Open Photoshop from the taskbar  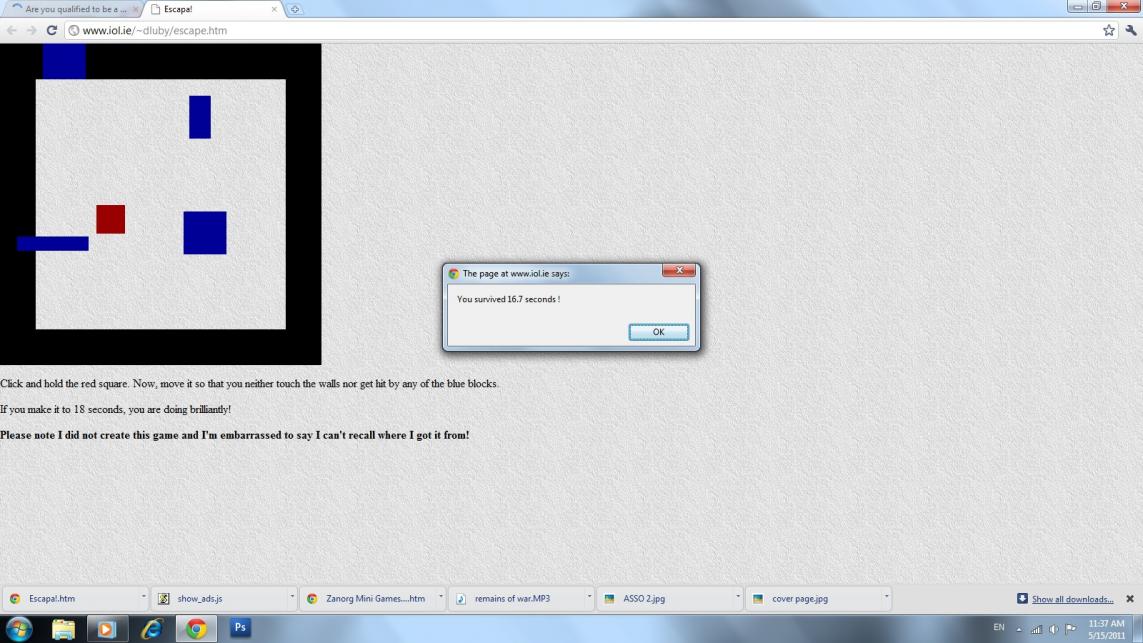pos(240,628)
